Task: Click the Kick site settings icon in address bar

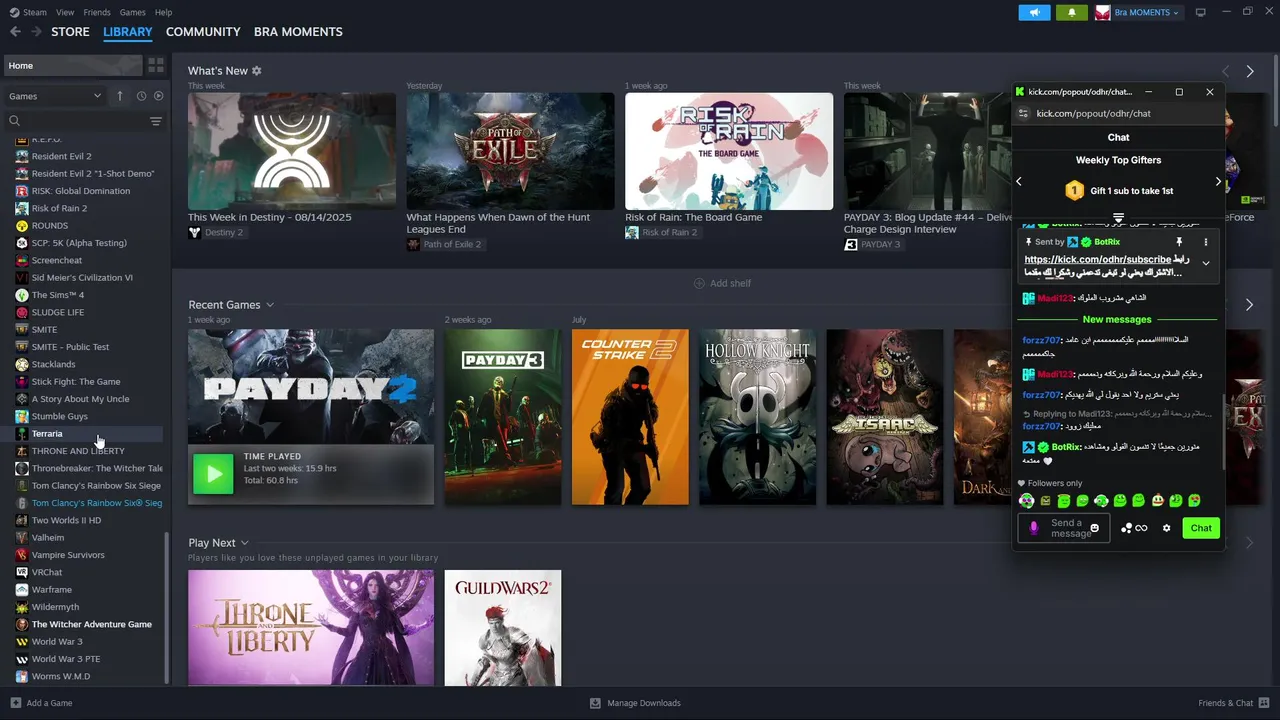Action: click(1023, 114)
